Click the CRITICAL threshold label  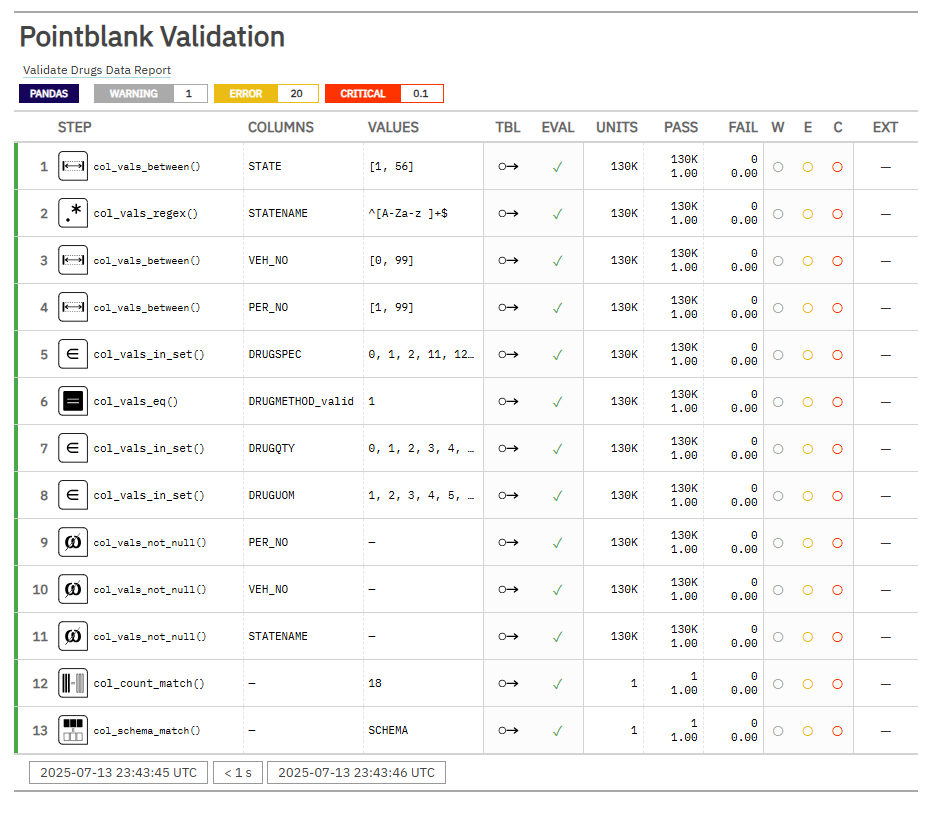(363, 94)
